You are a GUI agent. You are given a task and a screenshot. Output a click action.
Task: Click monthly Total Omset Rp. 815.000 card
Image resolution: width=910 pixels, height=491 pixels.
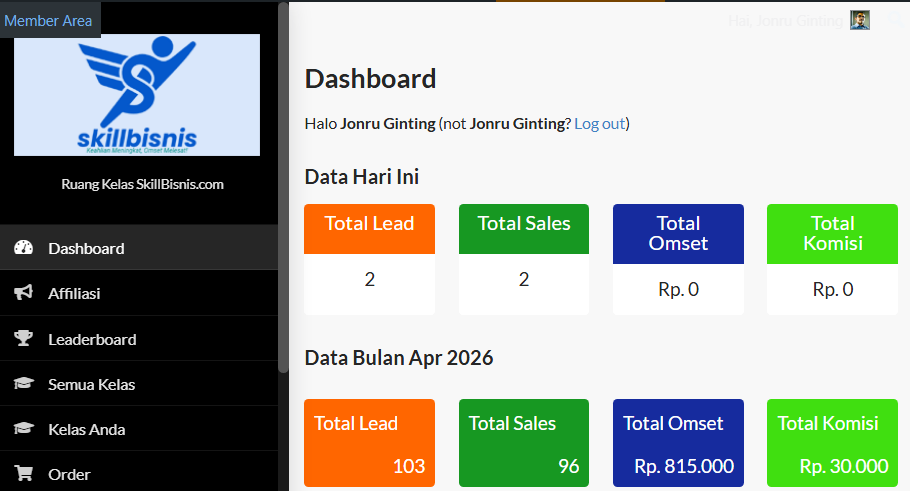coord(678,443)
